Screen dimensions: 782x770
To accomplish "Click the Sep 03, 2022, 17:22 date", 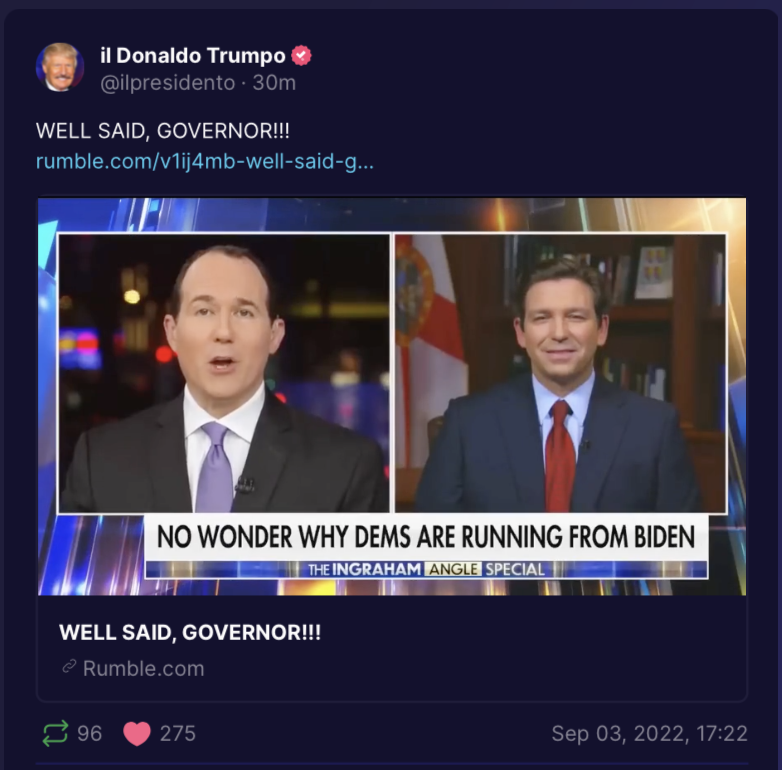I will point(649,734).
